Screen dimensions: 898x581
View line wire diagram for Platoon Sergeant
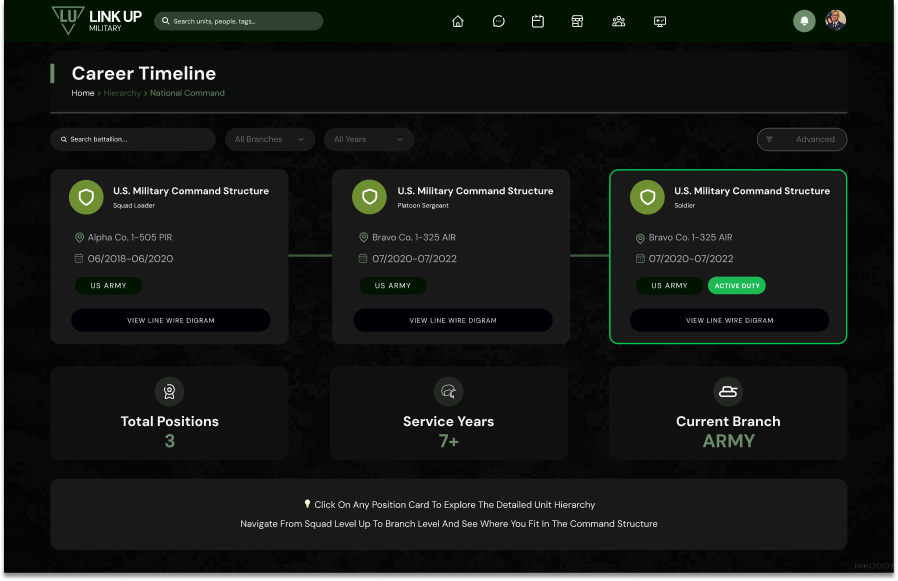click(452, 320)
